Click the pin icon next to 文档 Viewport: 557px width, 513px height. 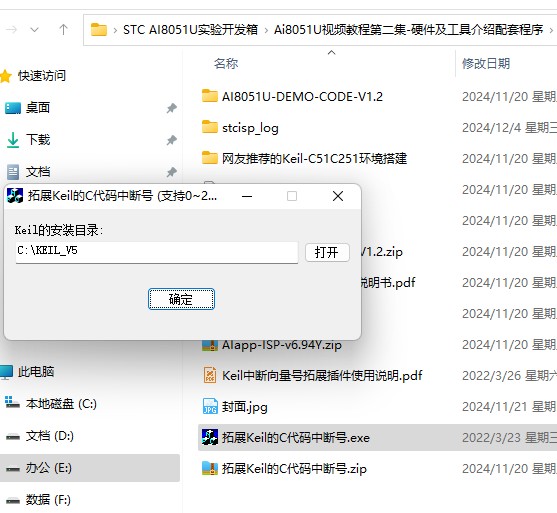point(172,172)
